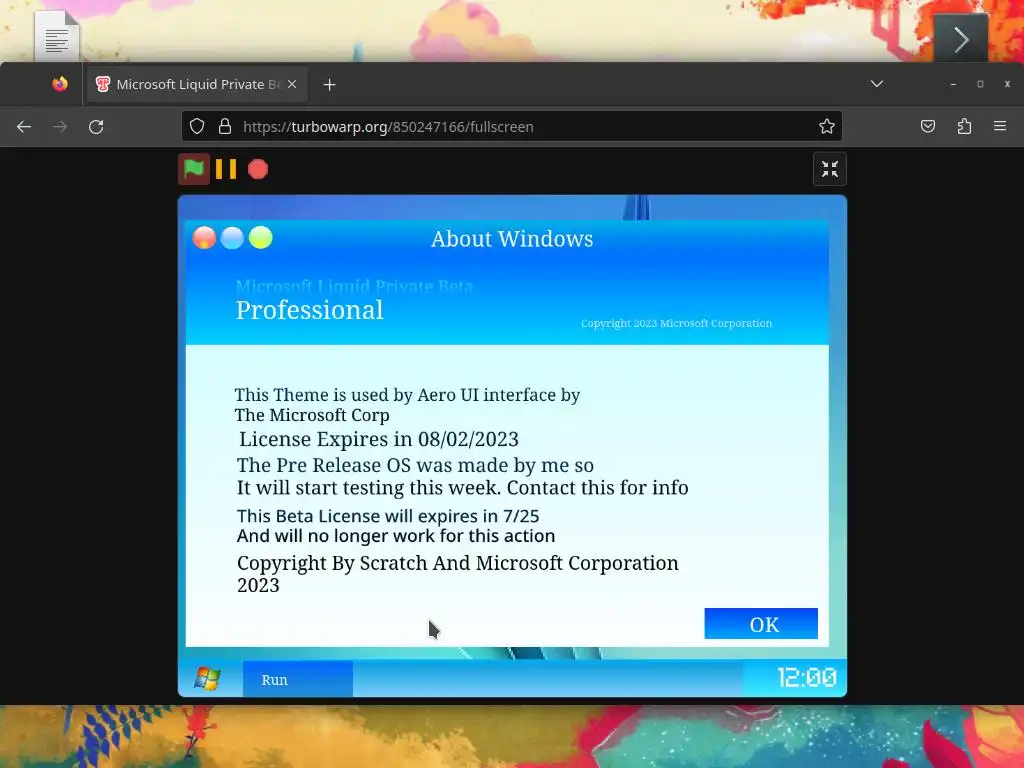This screenshot has width=1024, height=768.
Task: Click the 12:00 taskbar clock
Action: click(x=807, y=678)
